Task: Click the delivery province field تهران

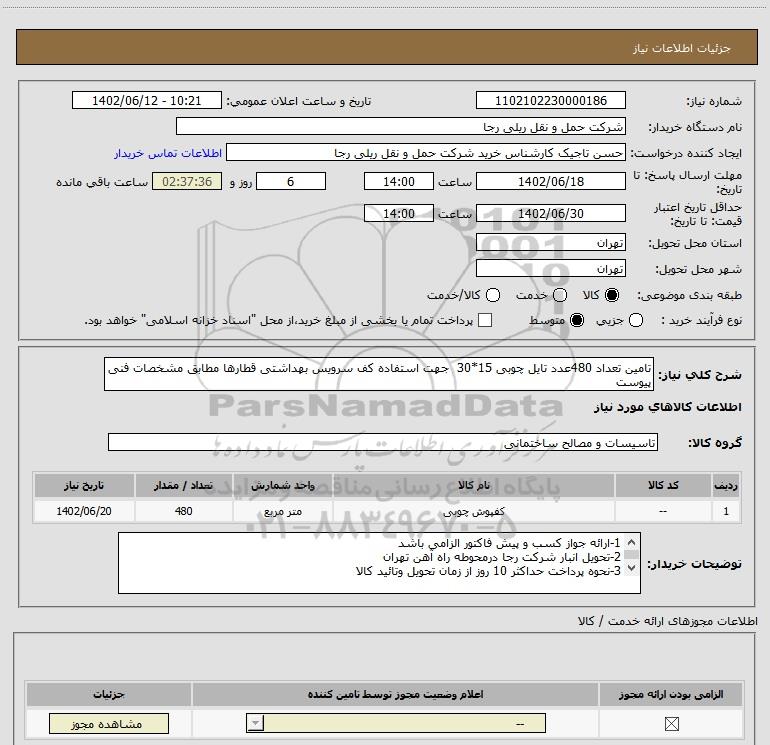Action: click(550, 243)
